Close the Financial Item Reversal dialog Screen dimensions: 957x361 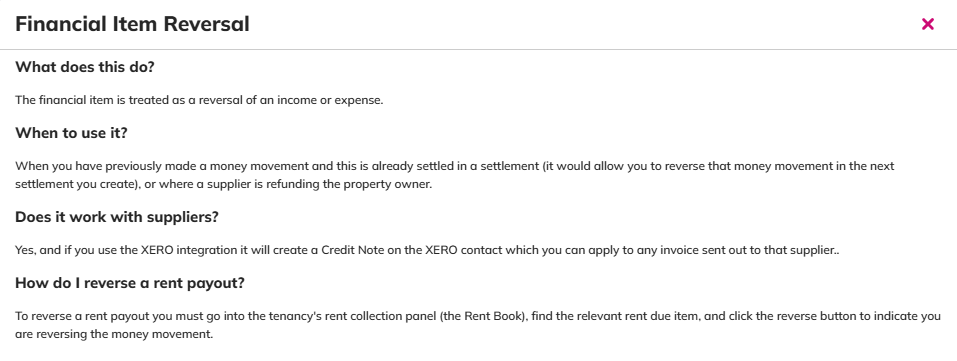click(x=928, y=24)
